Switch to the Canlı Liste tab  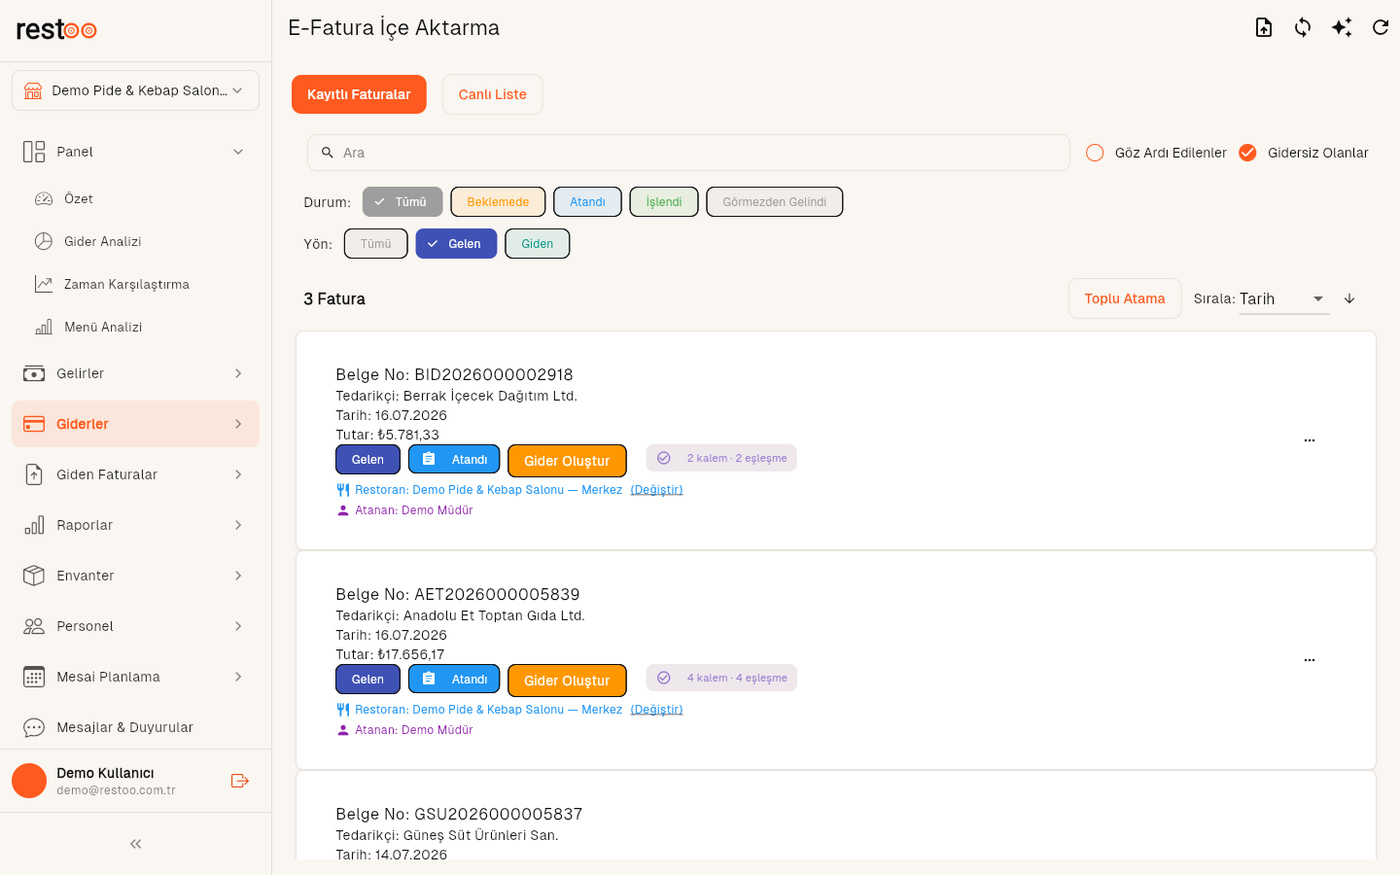[492, 94]
